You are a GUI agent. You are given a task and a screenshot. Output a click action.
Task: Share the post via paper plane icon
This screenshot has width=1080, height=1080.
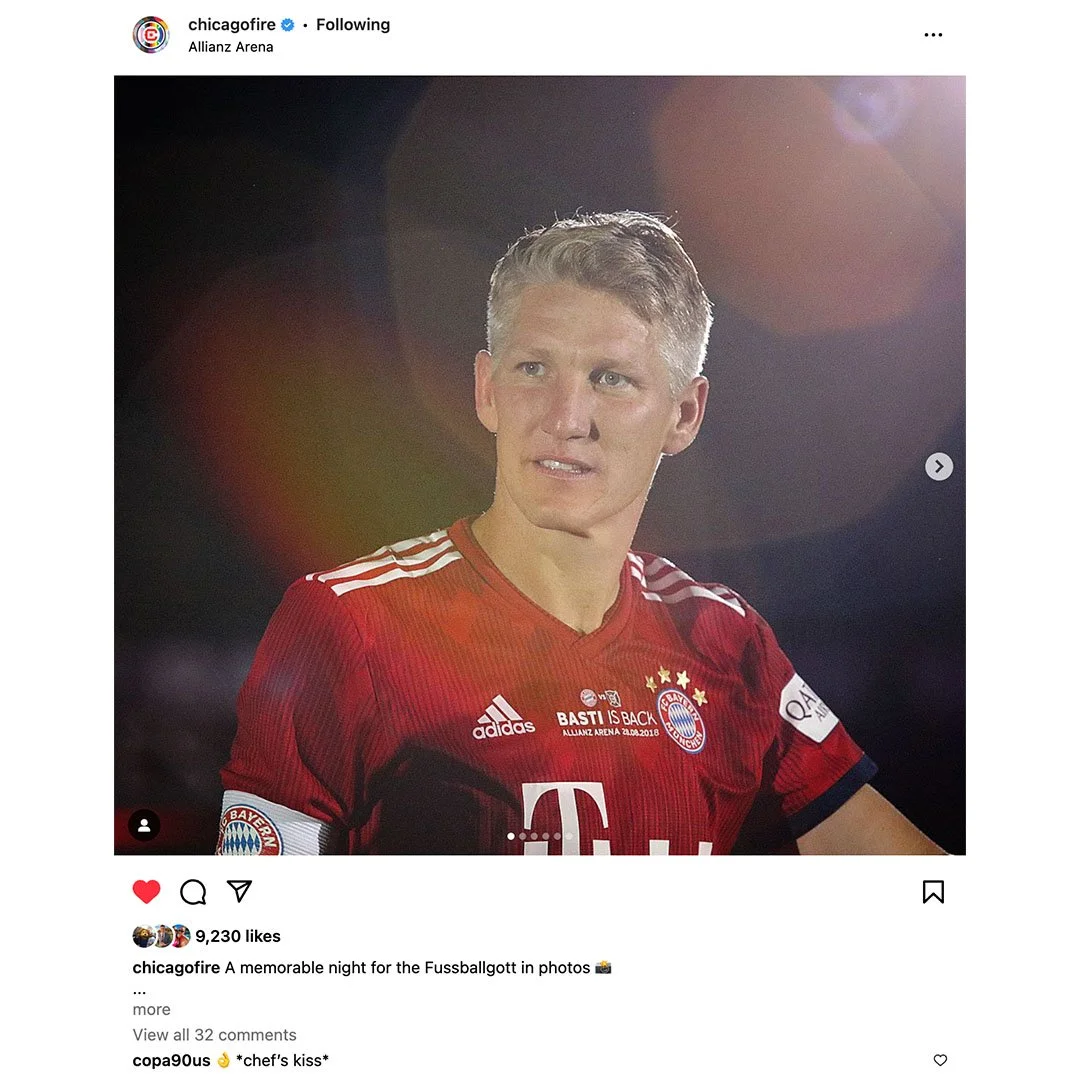coord(239,891)
